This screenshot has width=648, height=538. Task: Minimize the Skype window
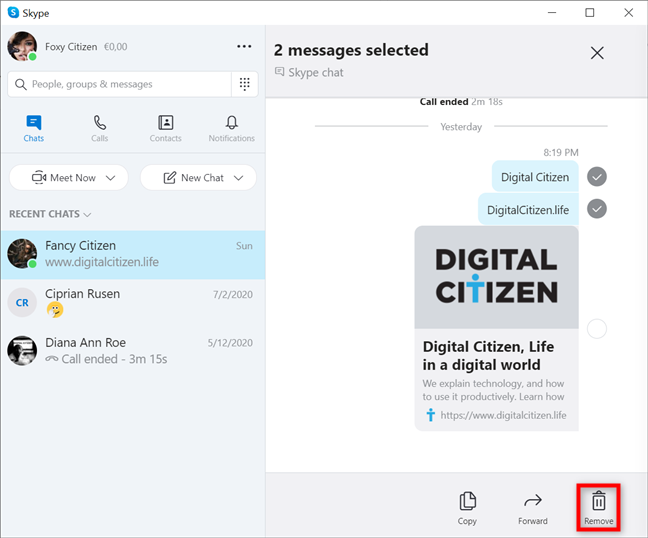[552, 13]
